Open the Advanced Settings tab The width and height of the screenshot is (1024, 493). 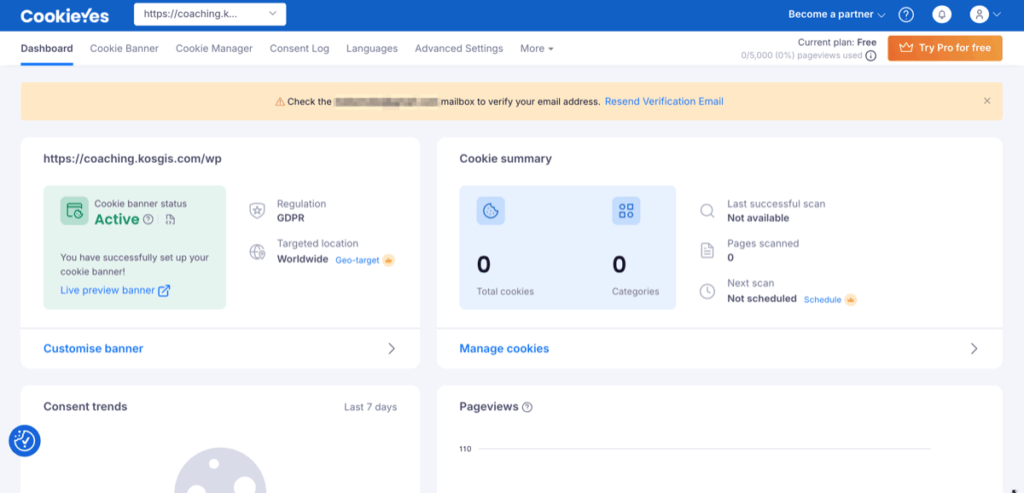(459, 48)
